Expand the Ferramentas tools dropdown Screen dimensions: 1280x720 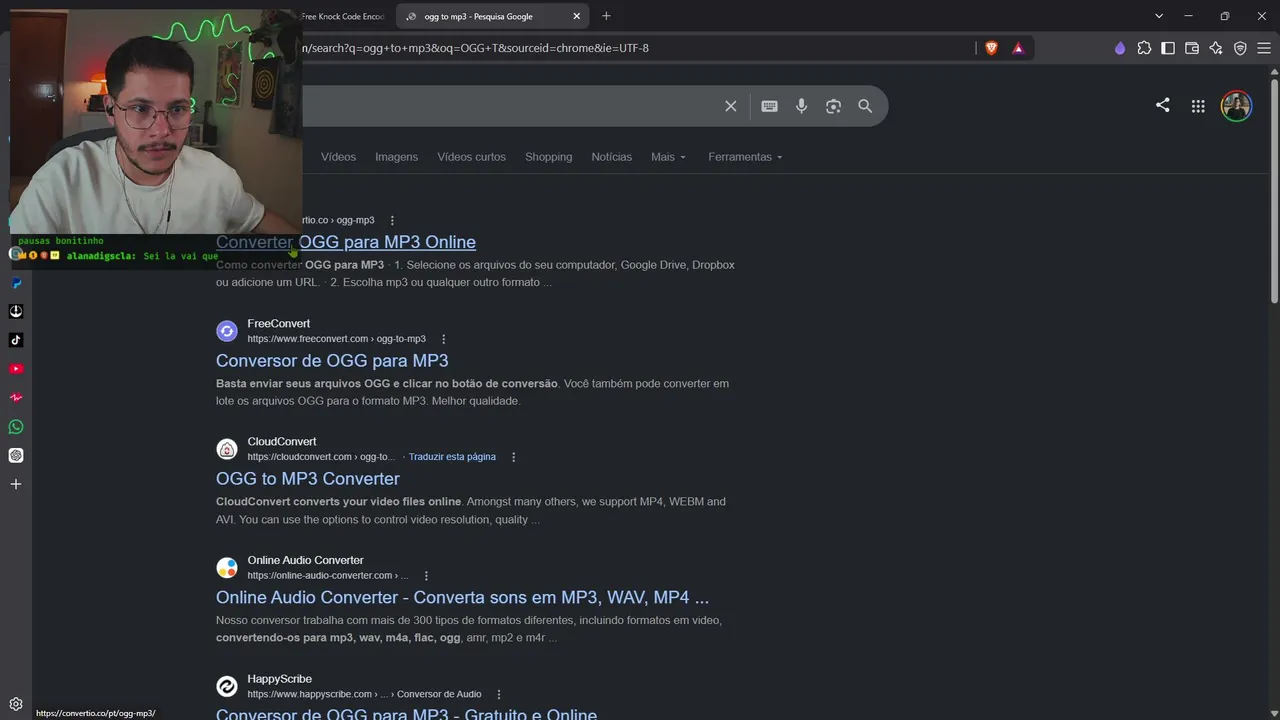click(x=745, y=157)
